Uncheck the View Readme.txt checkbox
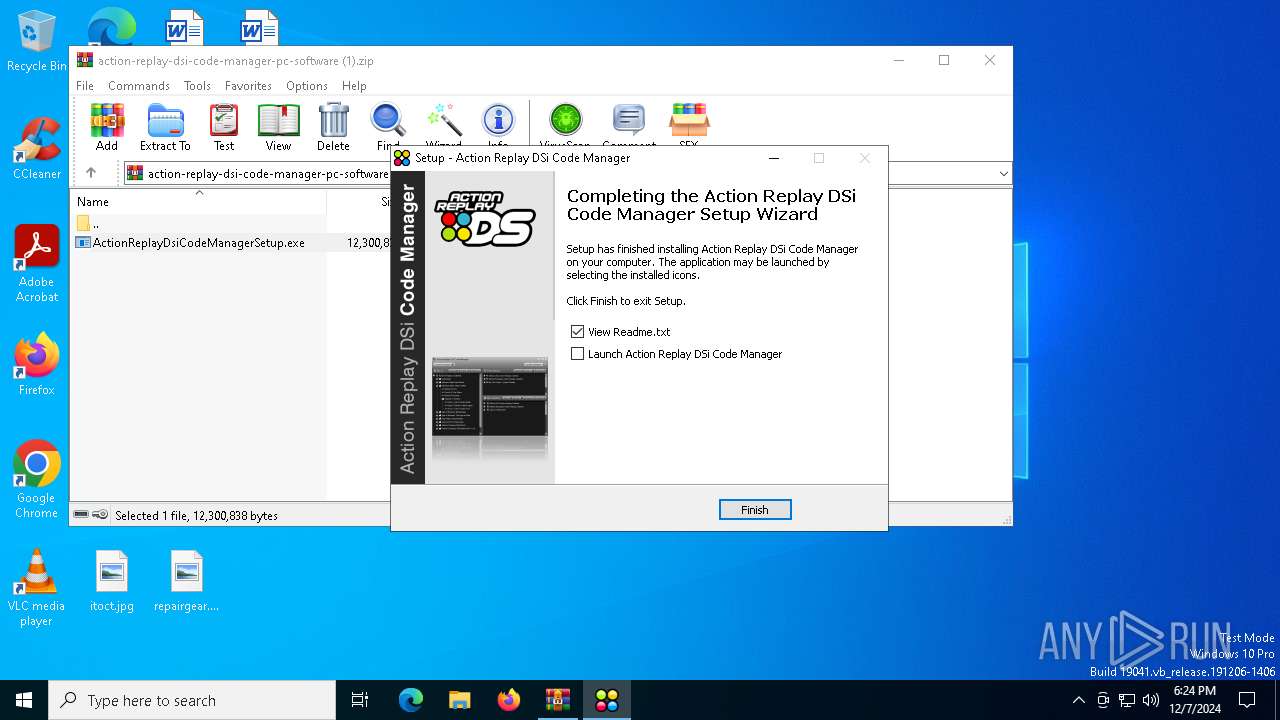 [577, 331]
